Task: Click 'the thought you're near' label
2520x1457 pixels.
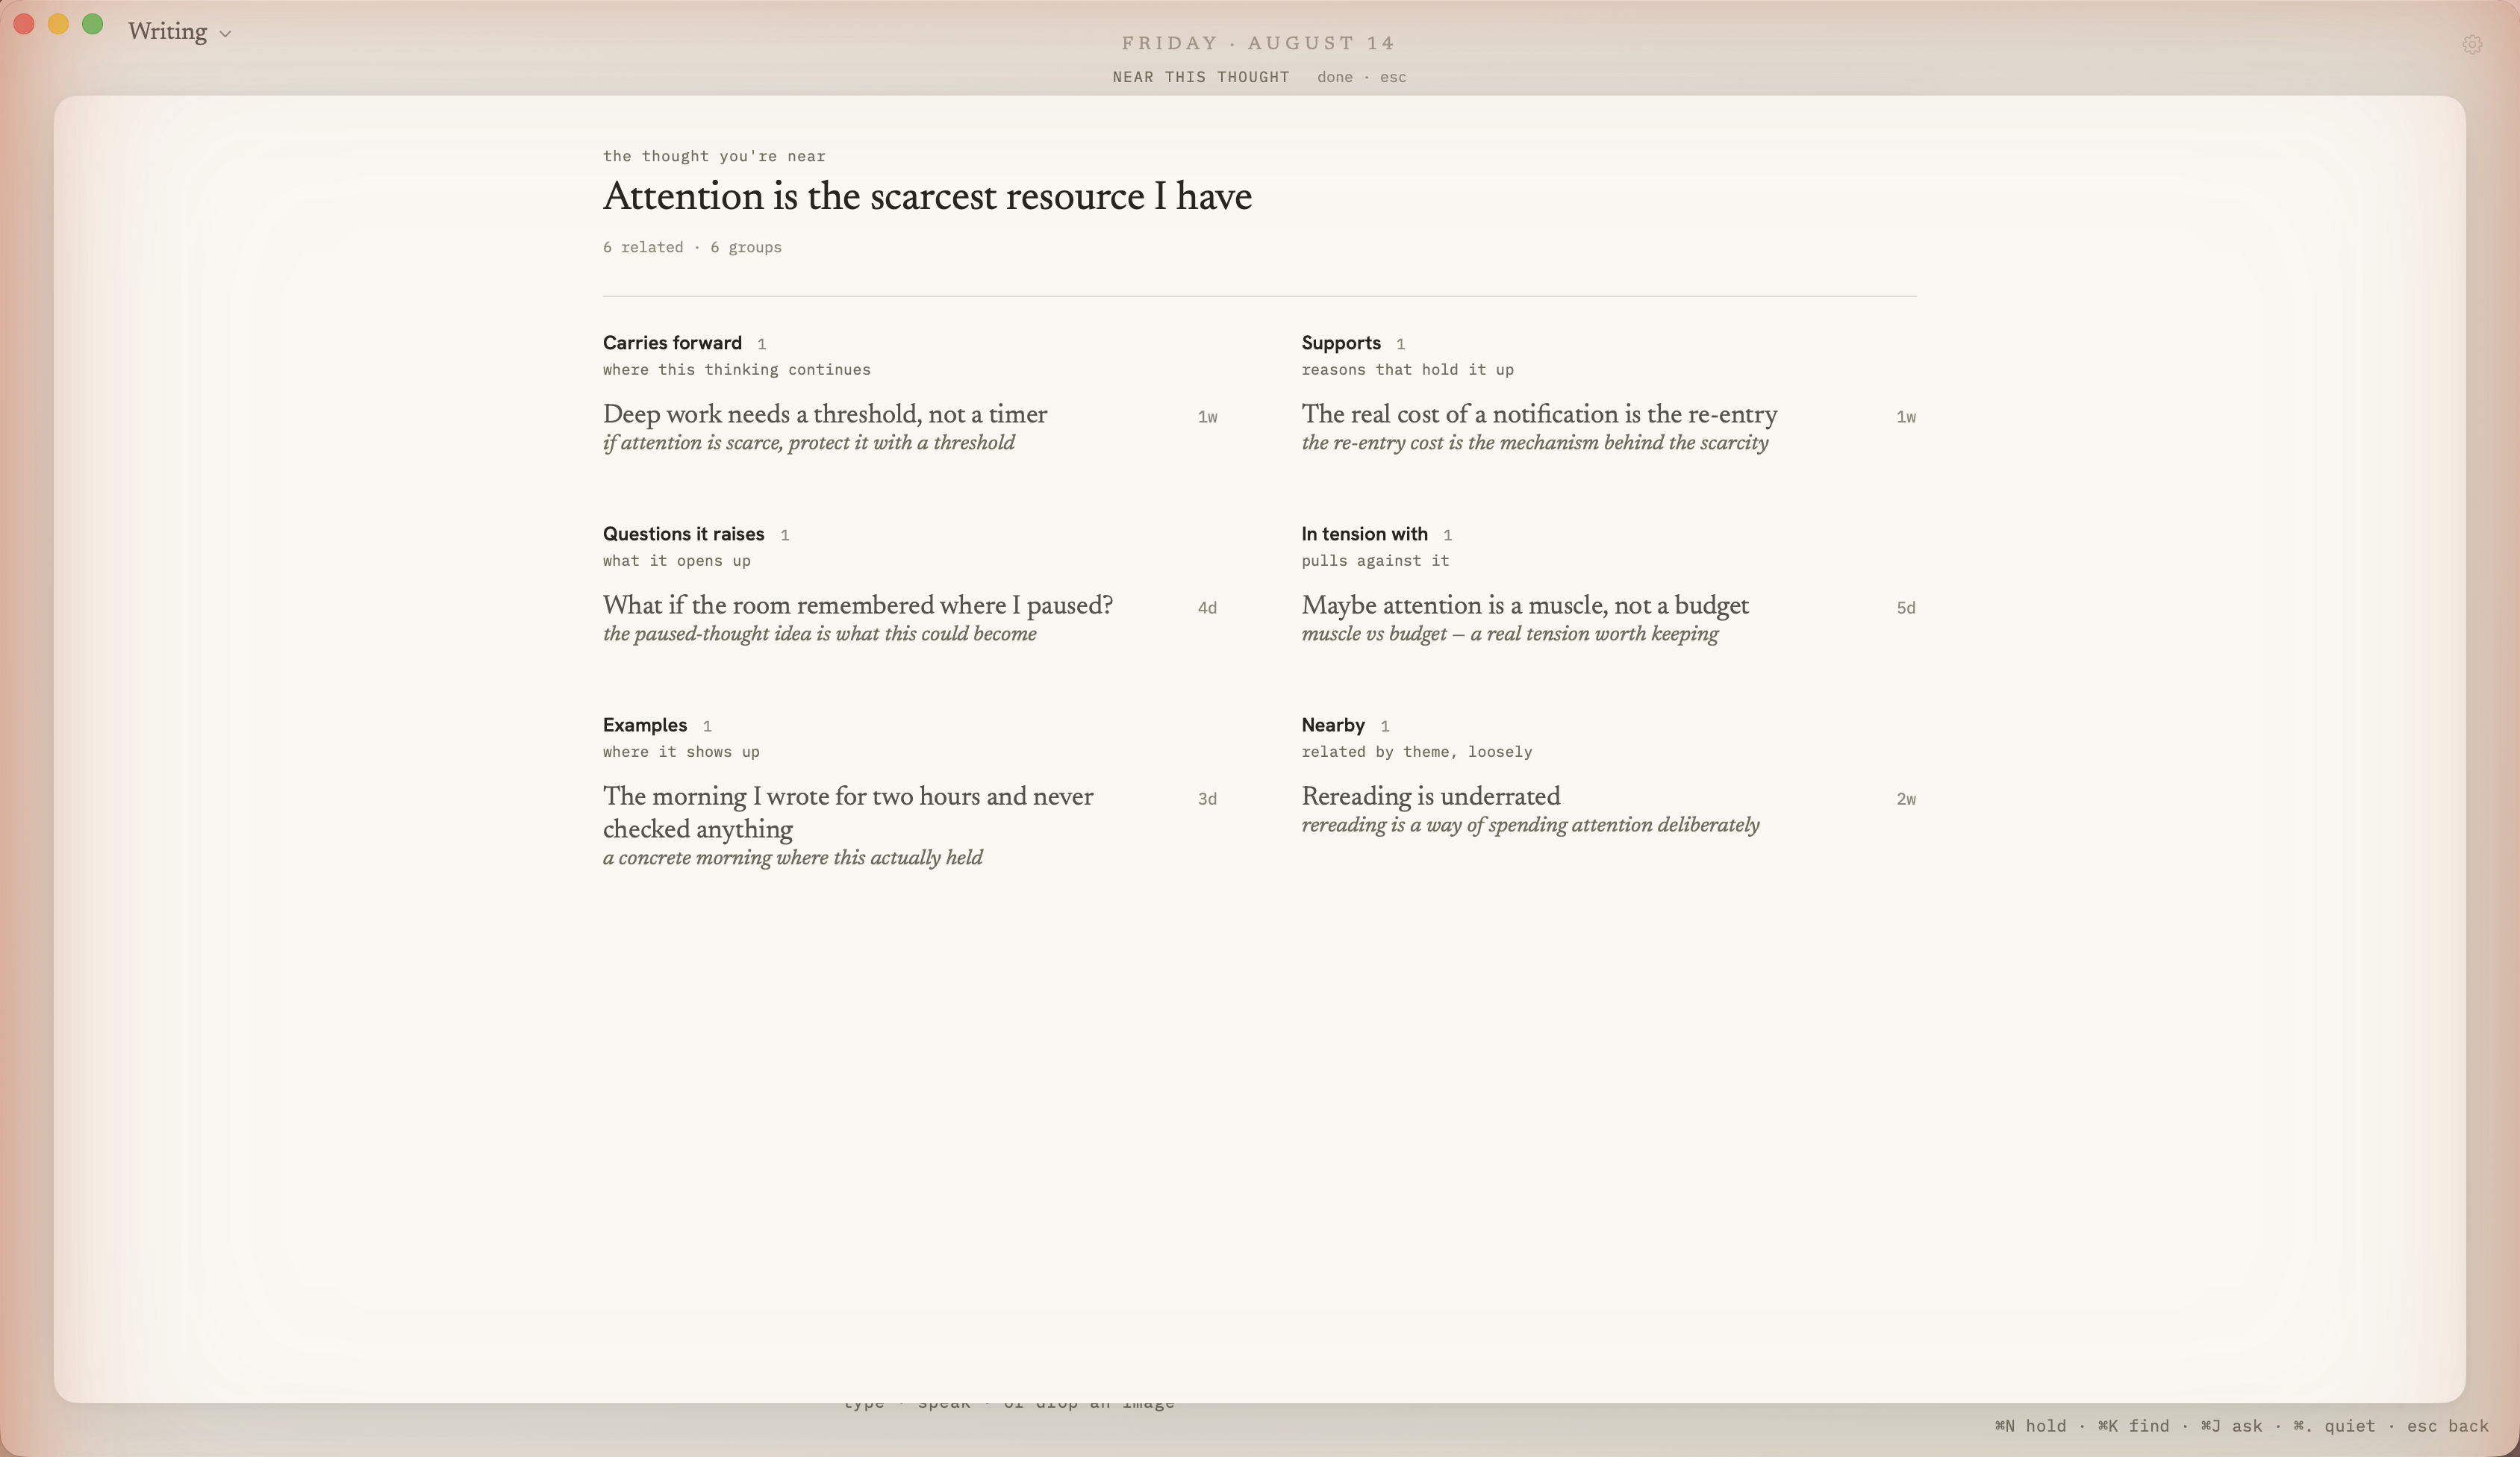Action: point(714,156)
